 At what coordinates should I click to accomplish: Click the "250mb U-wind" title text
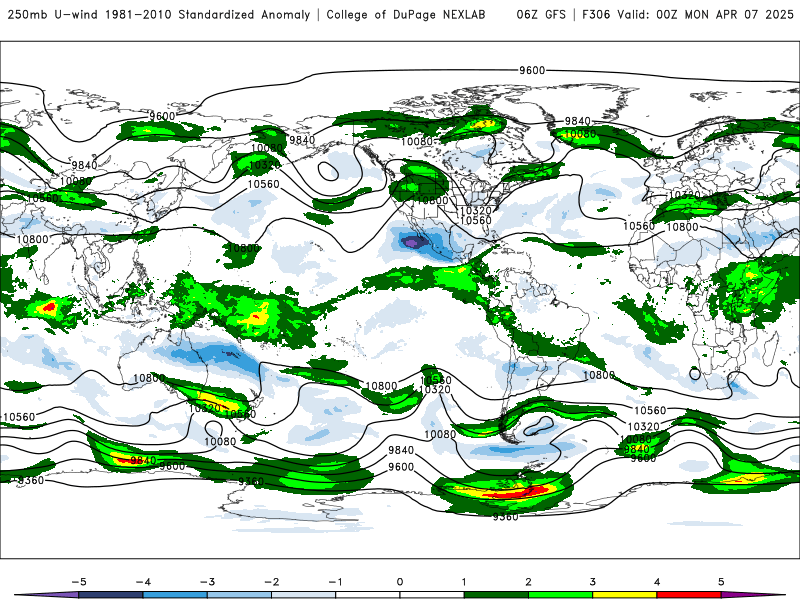[54, 14]
